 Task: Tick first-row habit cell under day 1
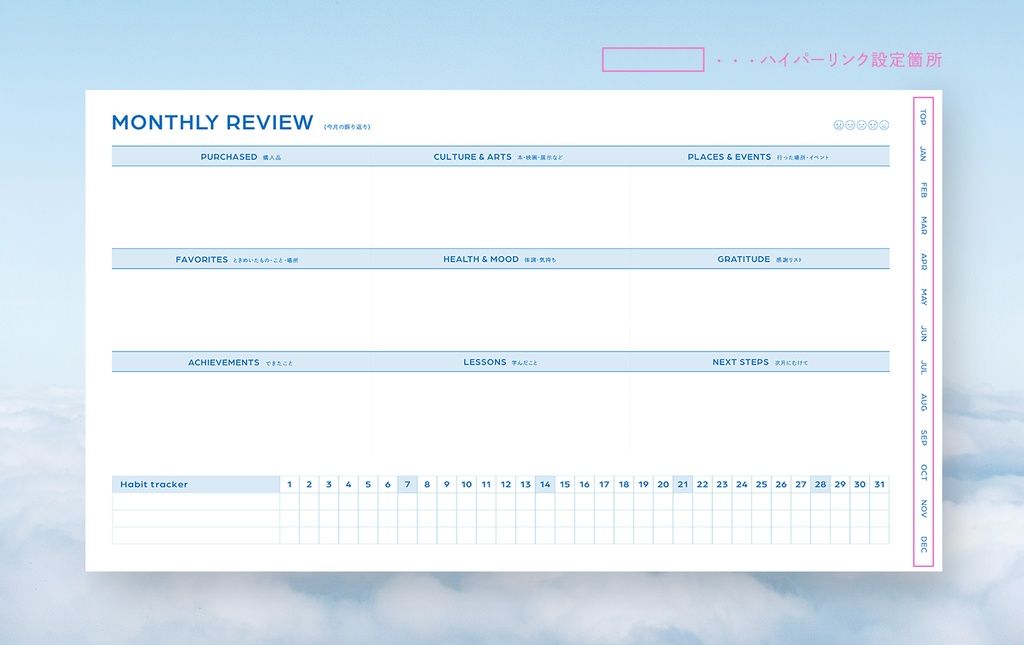point(289,501)
